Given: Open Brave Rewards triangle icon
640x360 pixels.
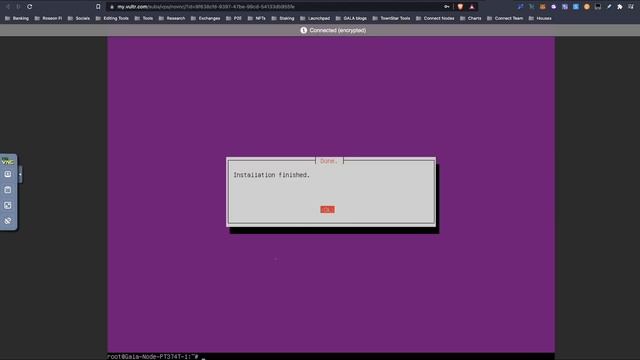Looking at the screenshot, I should (x=472, y=7).
